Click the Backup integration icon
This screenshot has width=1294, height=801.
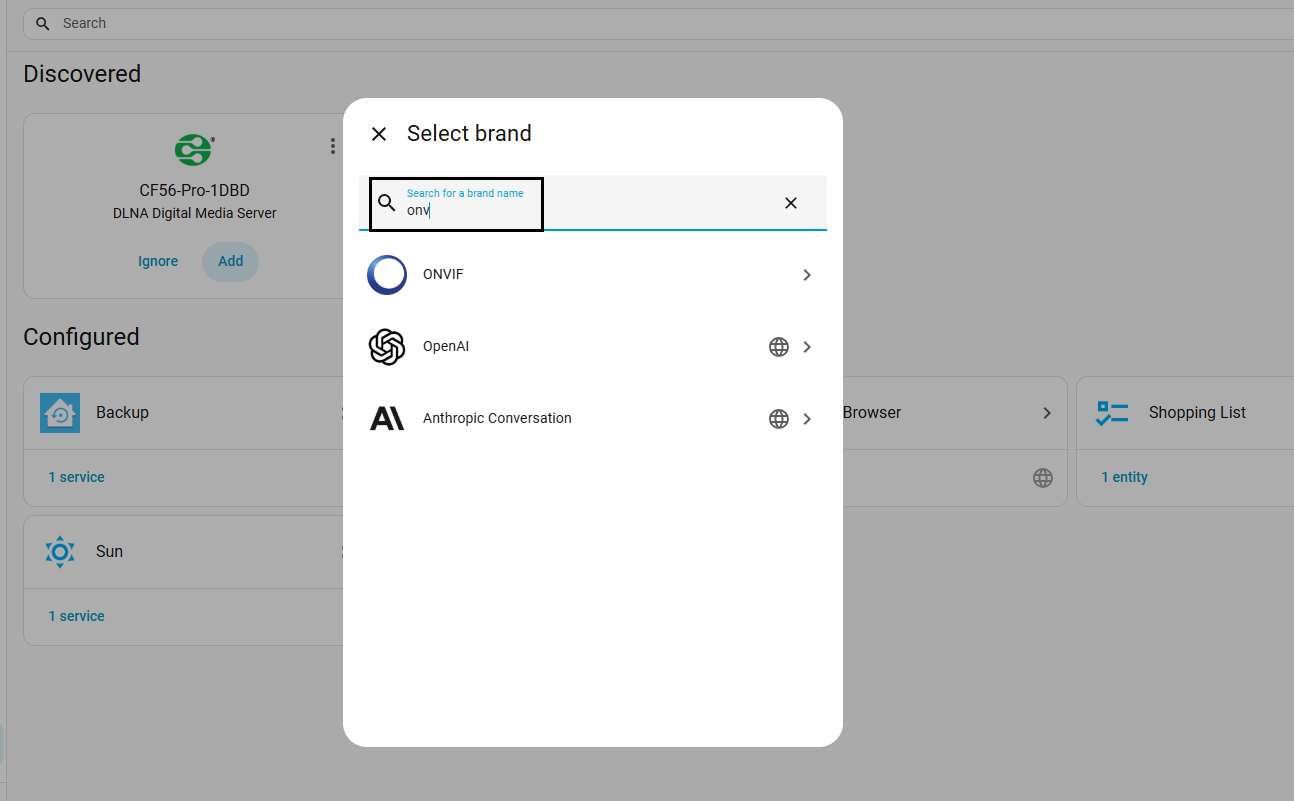click(x=60, y=413)
